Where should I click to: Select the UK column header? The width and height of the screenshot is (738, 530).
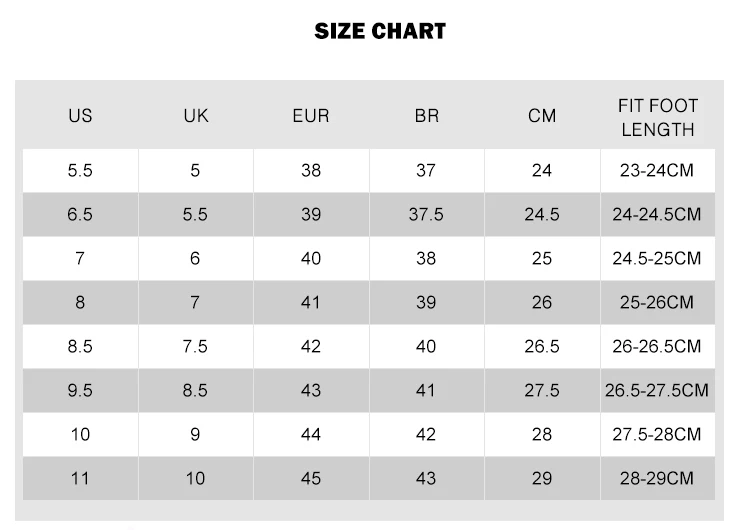pos(196,116)
